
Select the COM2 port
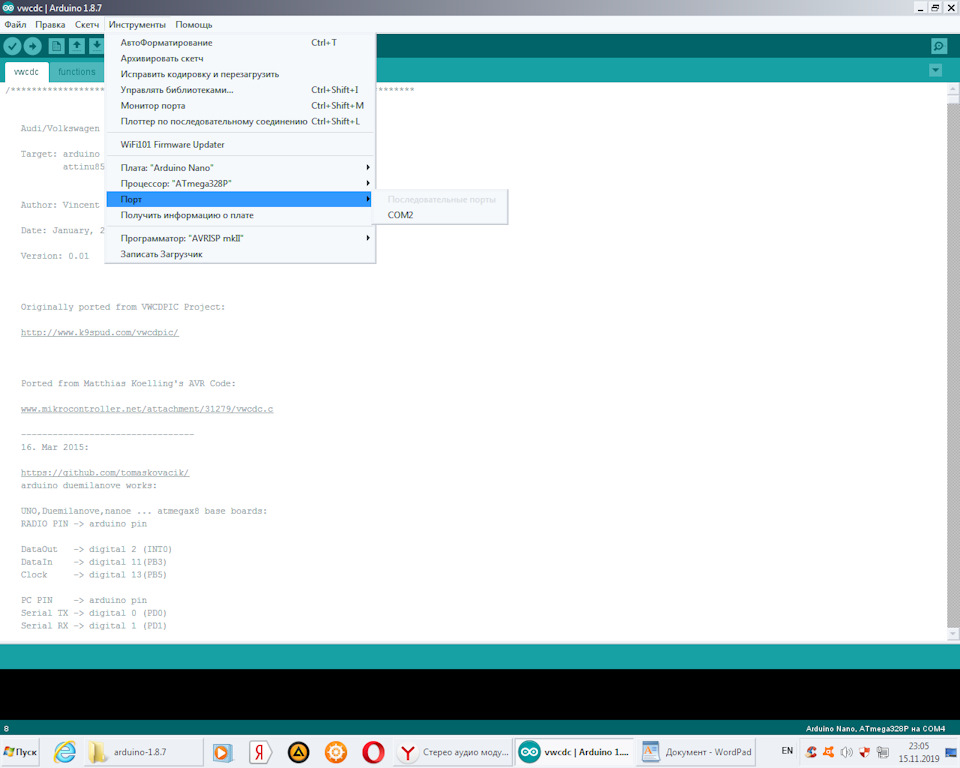(440, 215)
